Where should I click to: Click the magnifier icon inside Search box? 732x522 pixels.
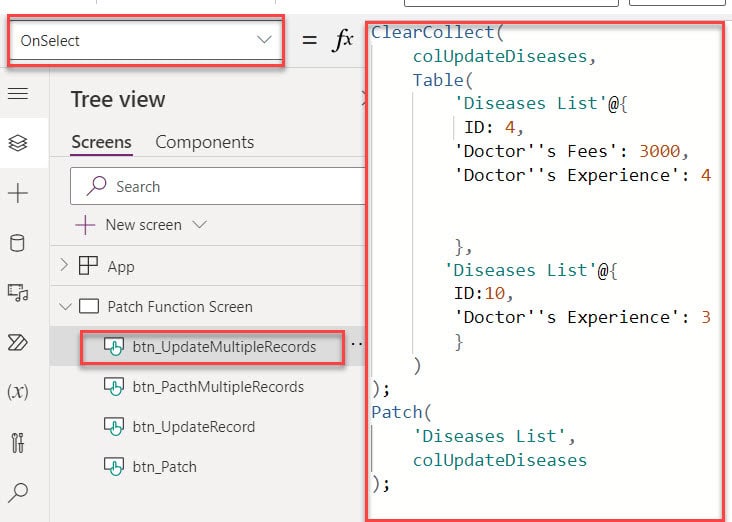tap(96, 186)
